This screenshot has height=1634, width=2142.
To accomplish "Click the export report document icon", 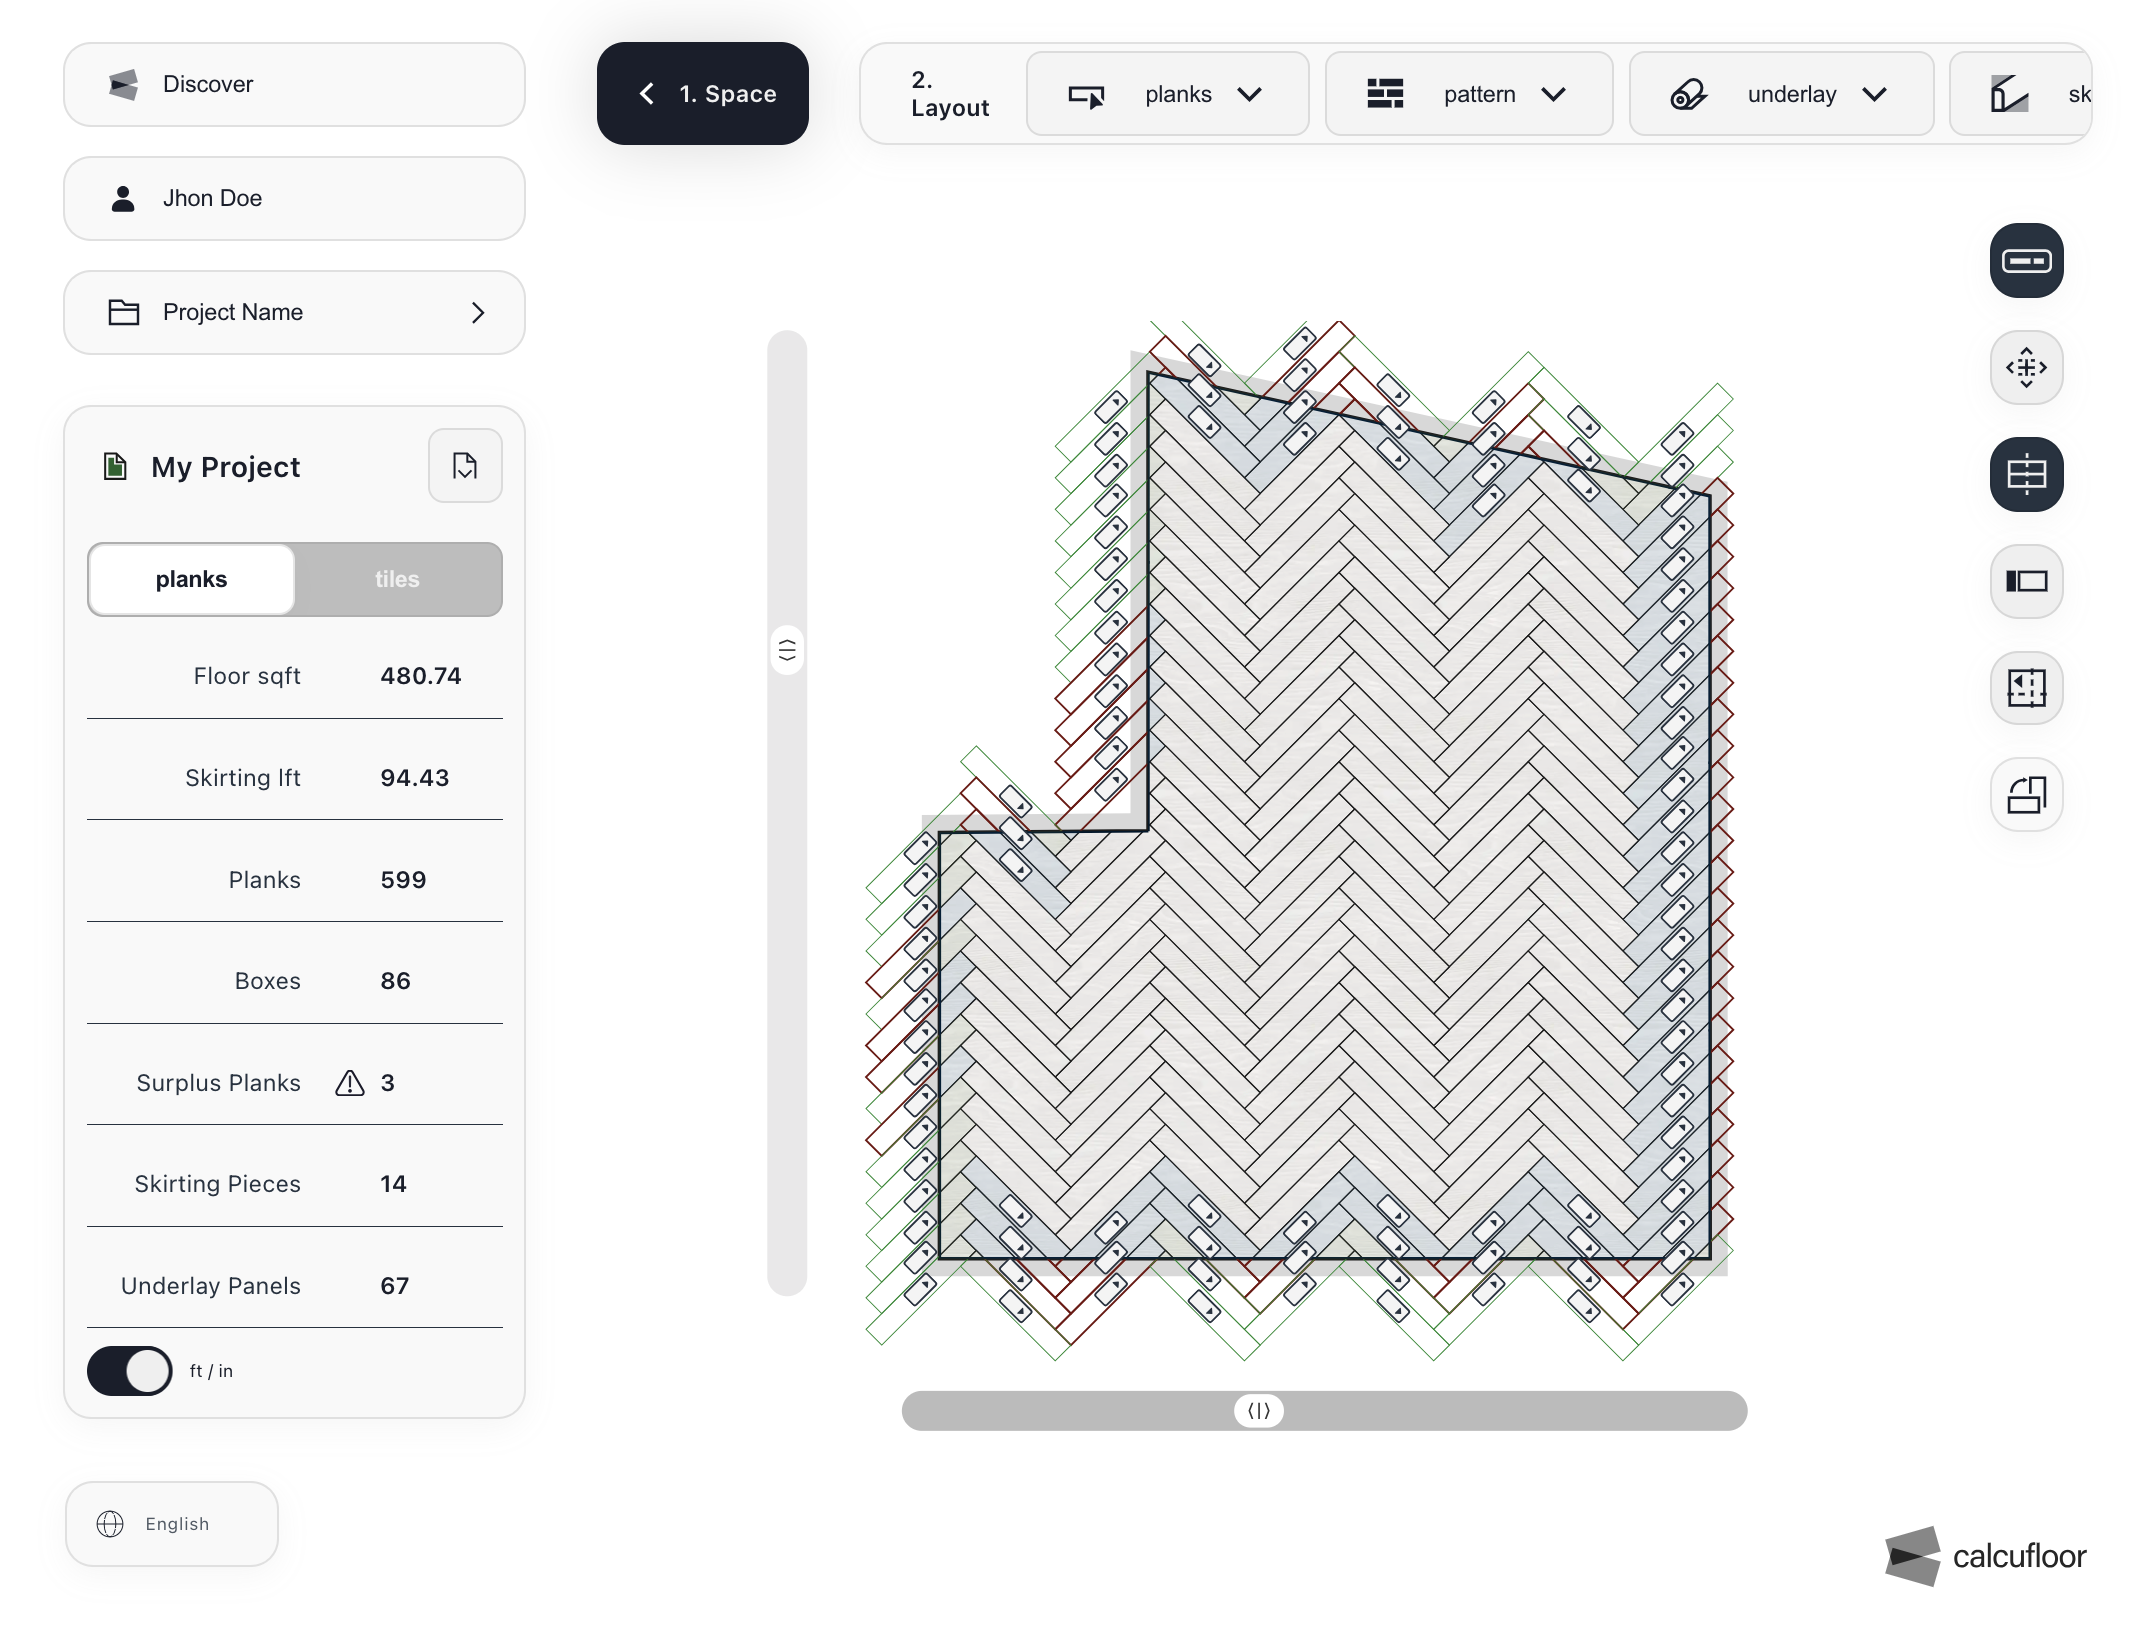I will pos(464,465).
